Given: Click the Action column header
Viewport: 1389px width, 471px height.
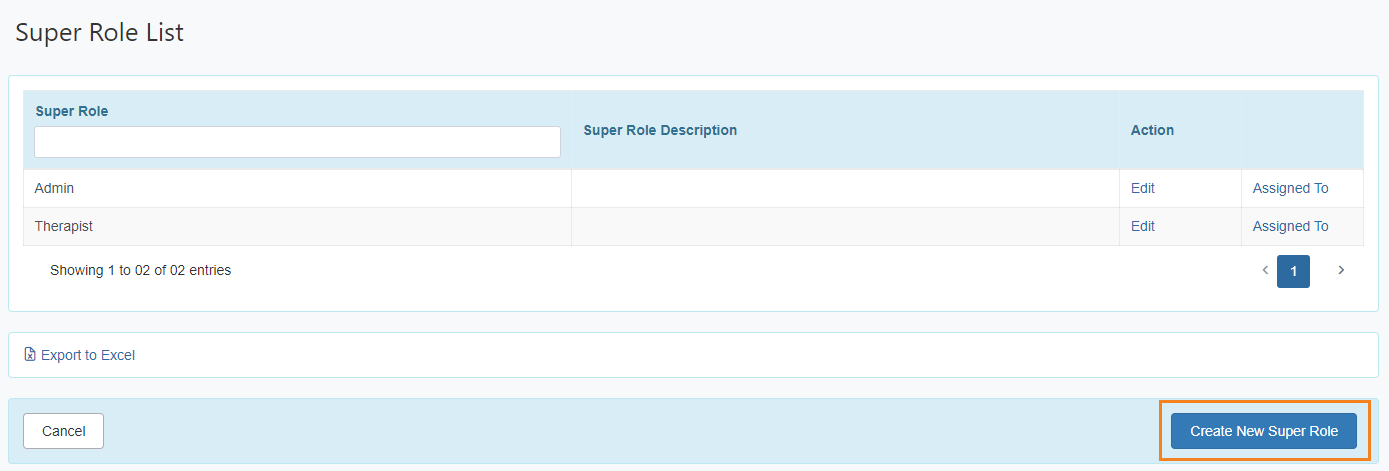Looking at the screenshot, I should point(1152,130).
